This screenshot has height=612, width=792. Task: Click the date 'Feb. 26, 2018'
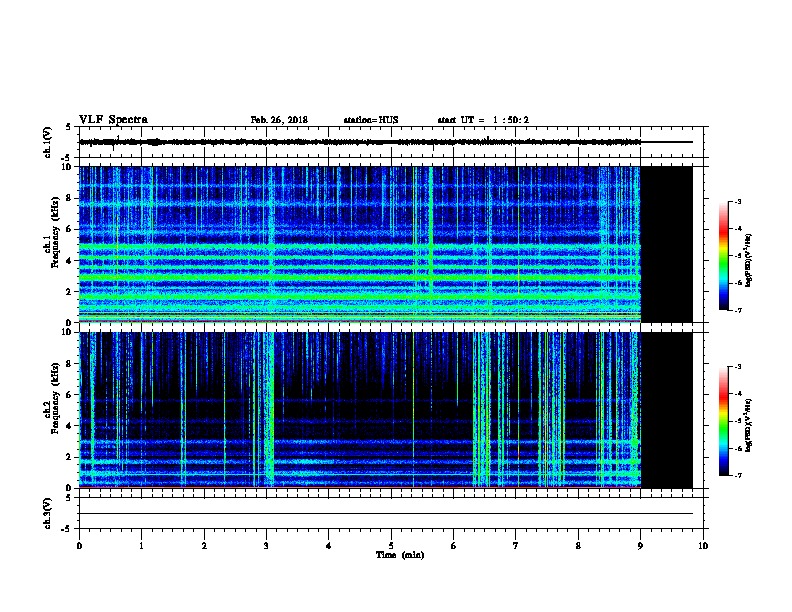[x=279, y=120]
